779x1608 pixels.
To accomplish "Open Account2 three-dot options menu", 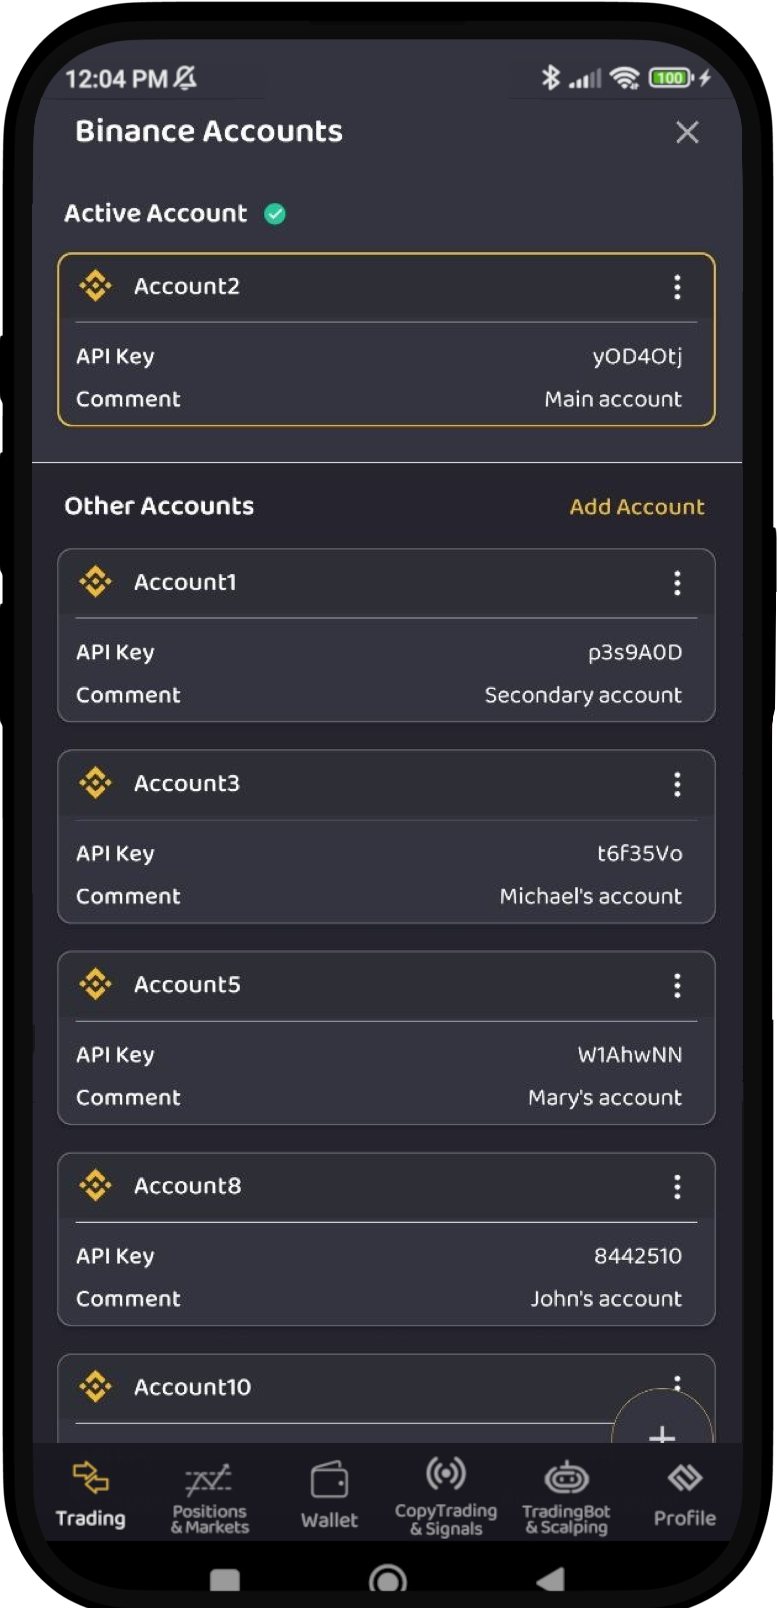I will tap(677, 288).
